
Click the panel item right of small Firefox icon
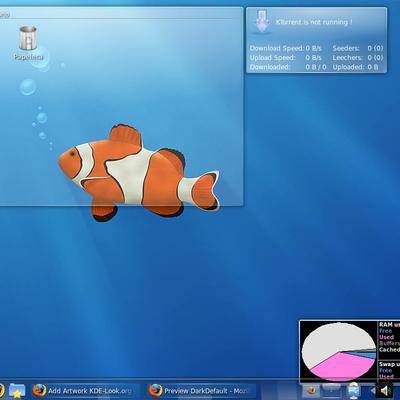(x=332, y=390)
